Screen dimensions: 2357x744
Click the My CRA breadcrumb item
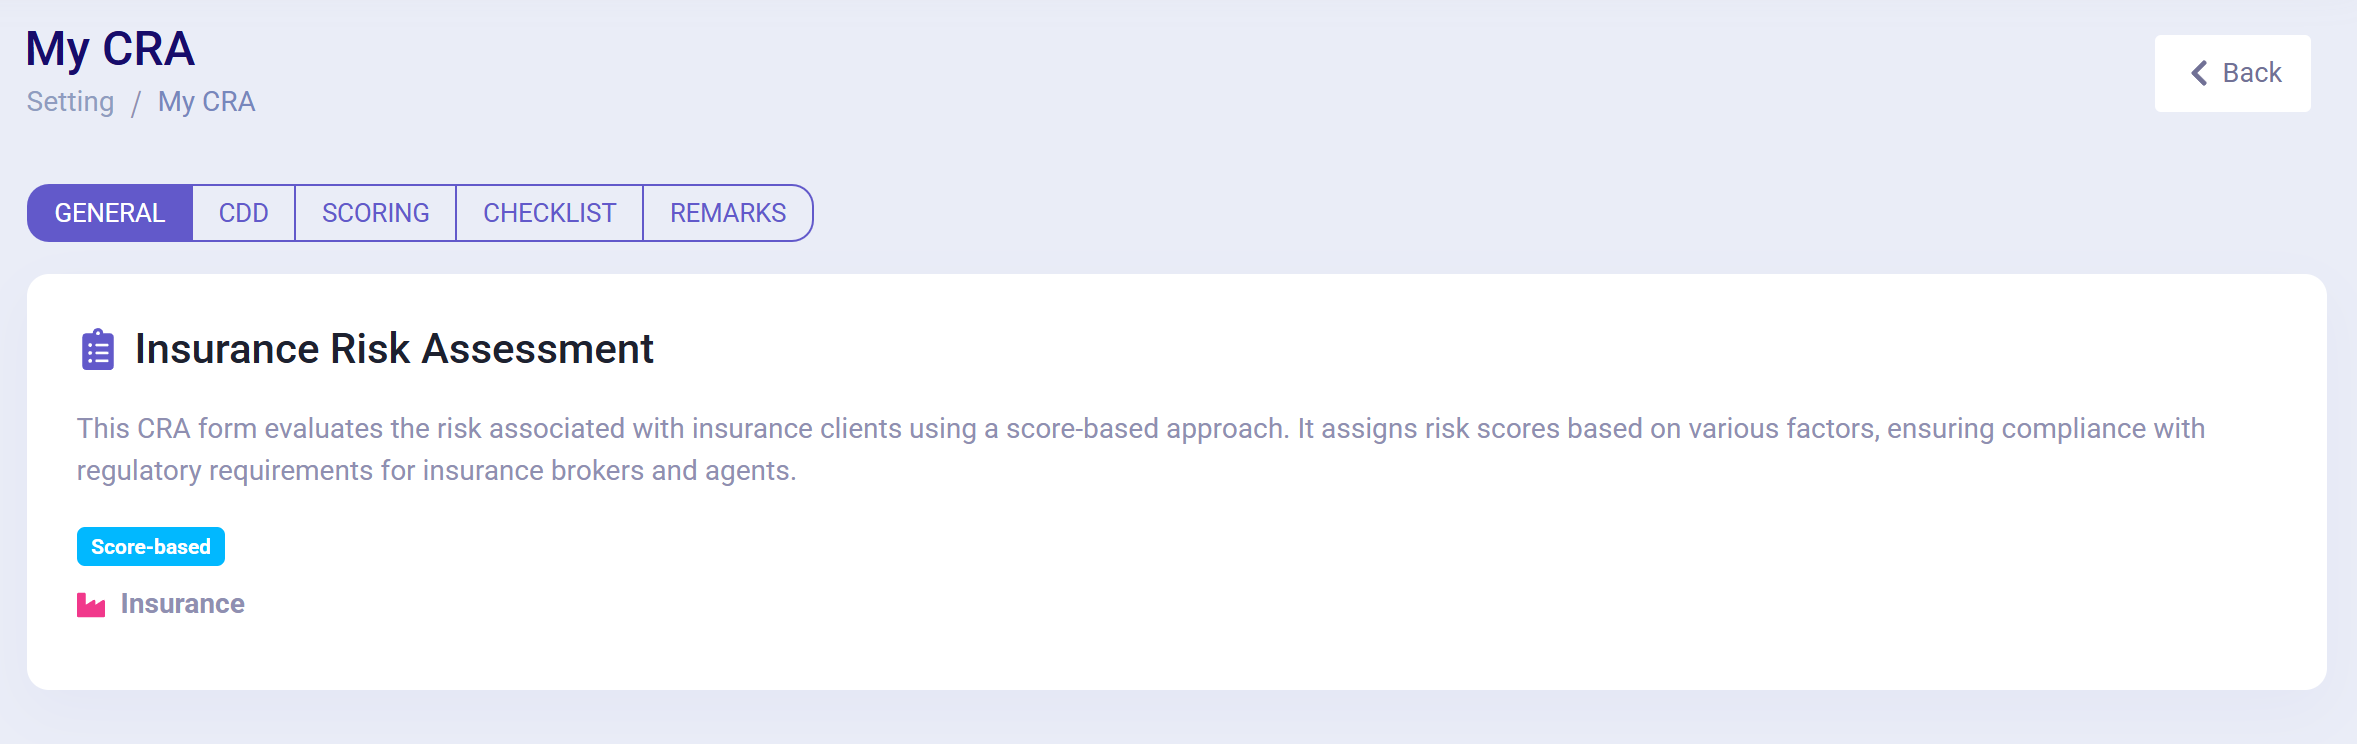pos(207,102)
